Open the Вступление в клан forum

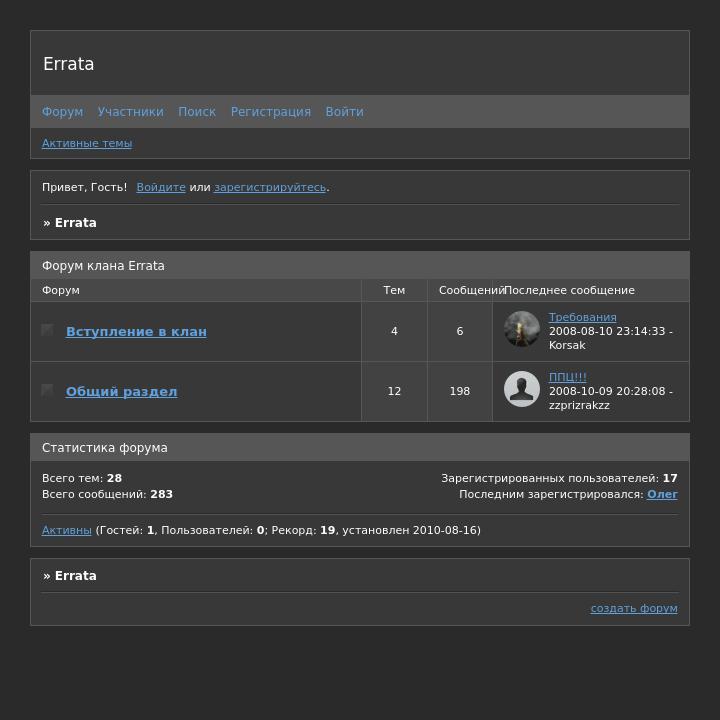136,332
